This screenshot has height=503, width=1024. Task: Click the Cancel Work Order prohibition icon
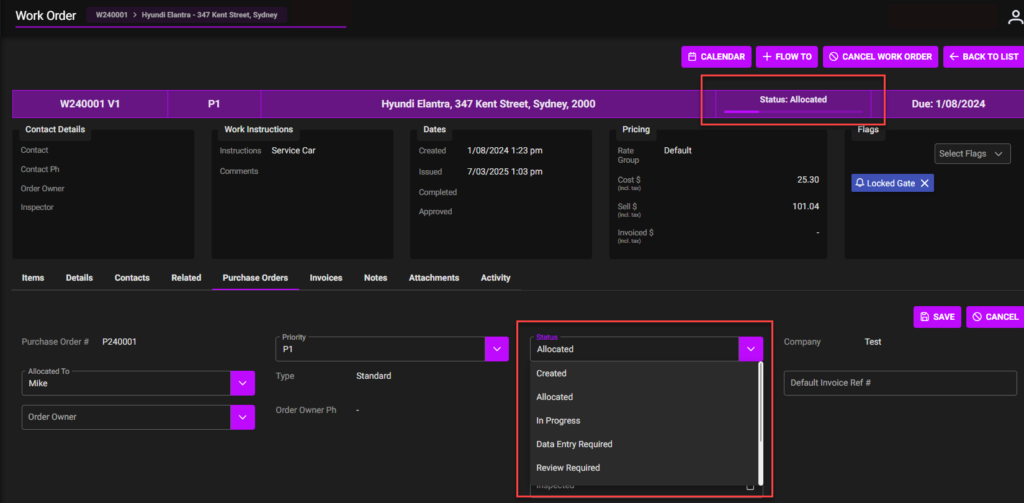833,57
